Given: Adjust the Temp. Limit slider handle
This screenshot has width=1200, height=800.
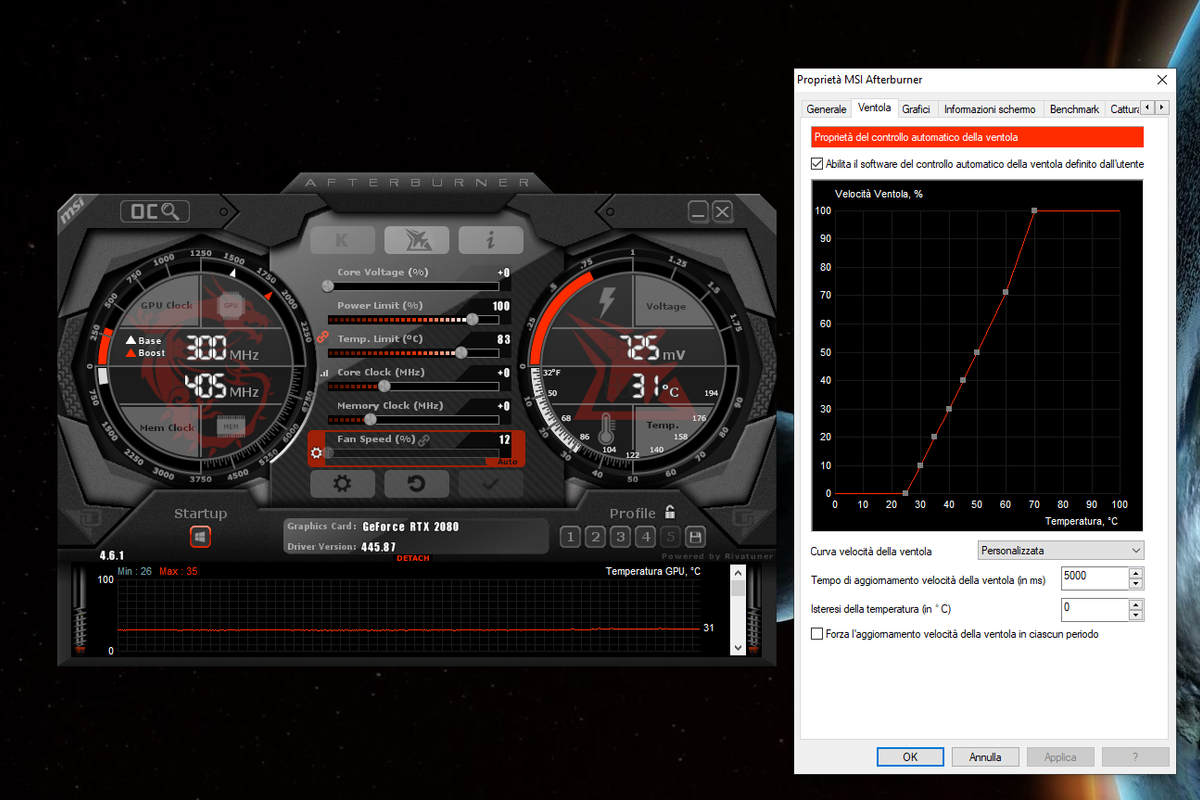Looking at the screenshot, I should [x=461, y=352].
